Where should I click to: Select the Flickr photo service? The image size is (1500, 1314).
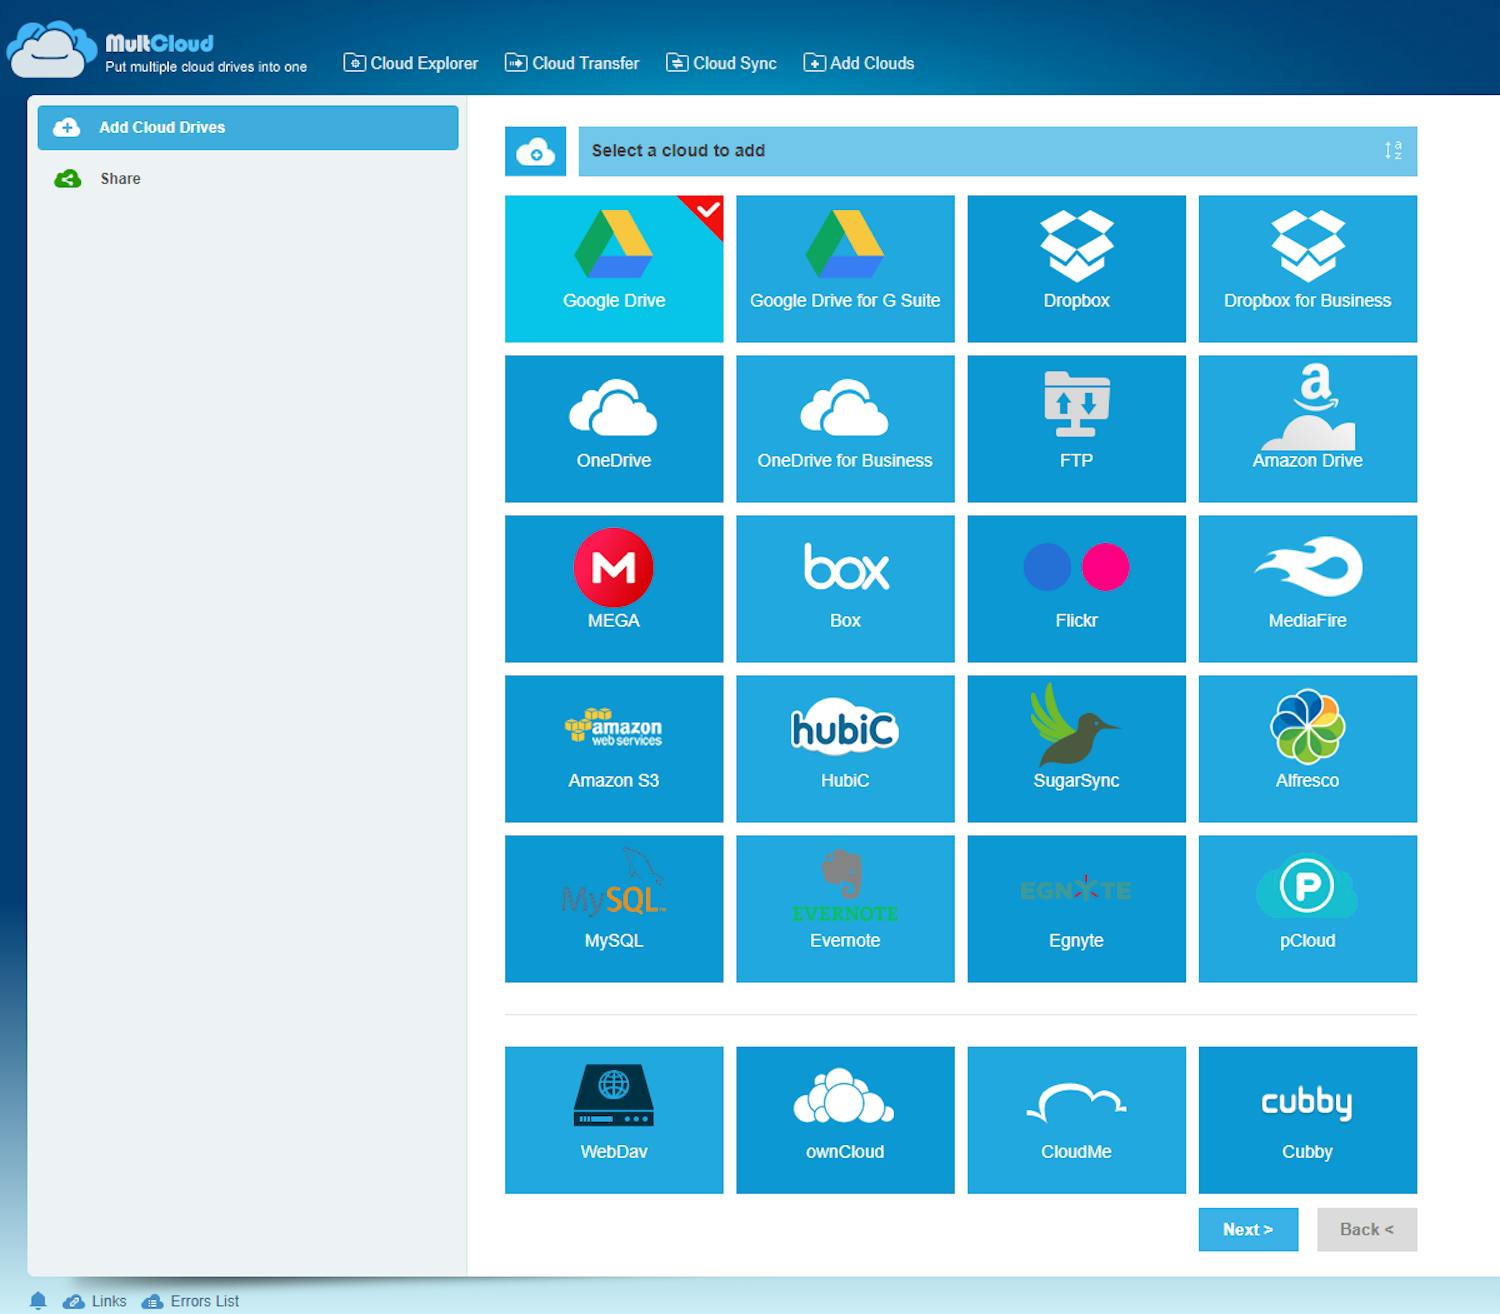click(1076, 588)
